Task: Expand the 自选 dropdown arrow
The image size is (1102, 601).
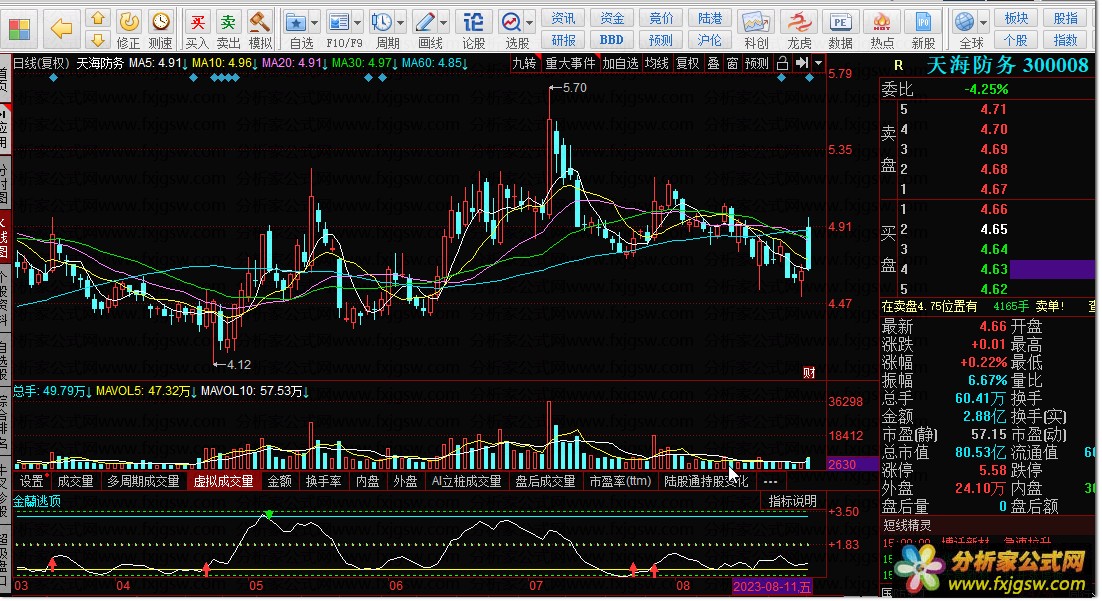Action: click(314, 23)
